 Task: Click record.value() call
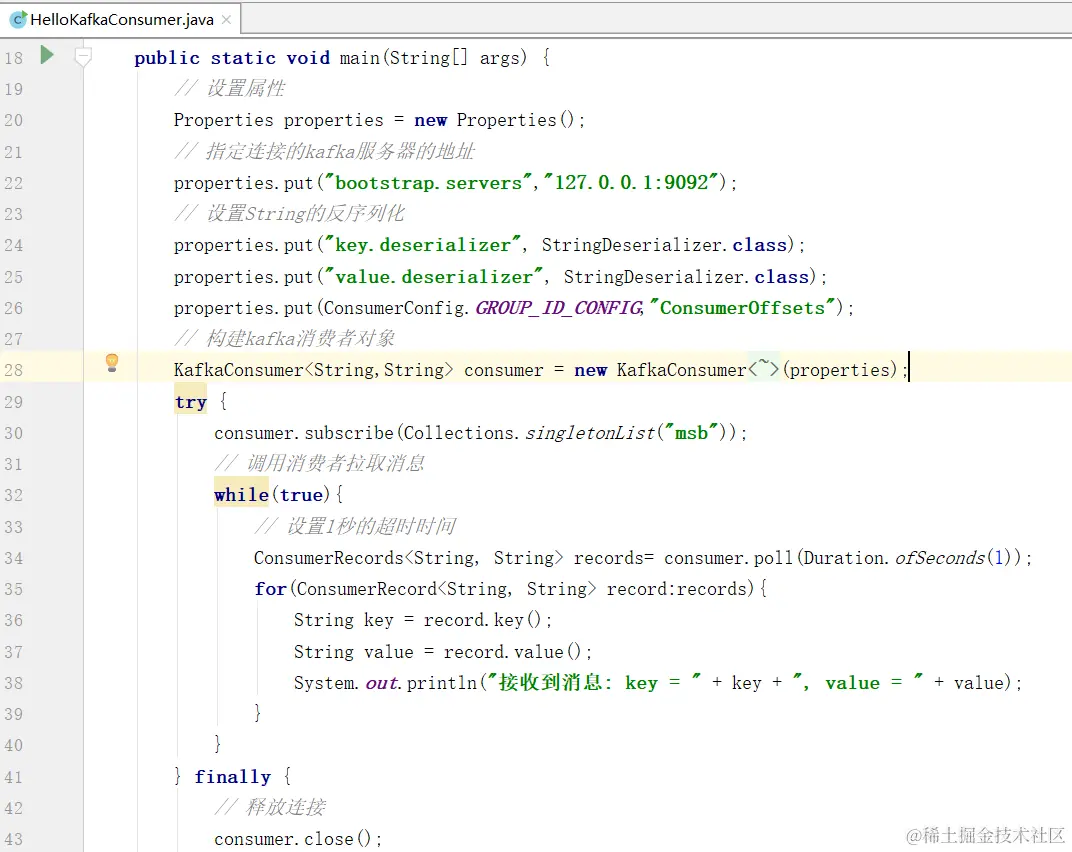(512, 652)
